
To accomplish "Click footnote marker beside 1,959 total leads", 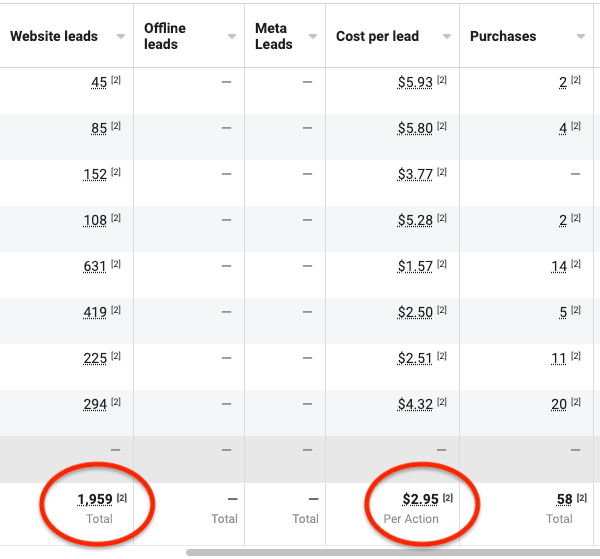I will click(x=122, y=498).
